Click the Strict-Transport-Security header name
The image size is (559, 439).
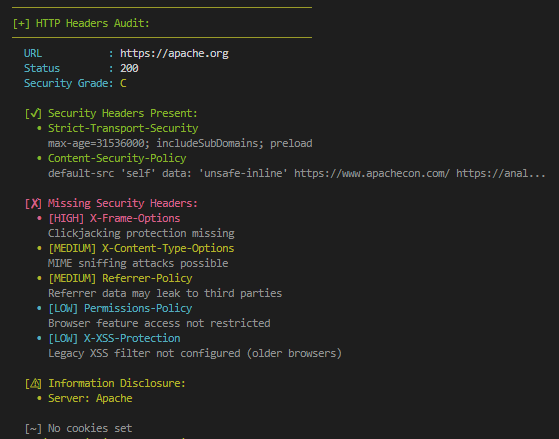[x=123, y=128]
